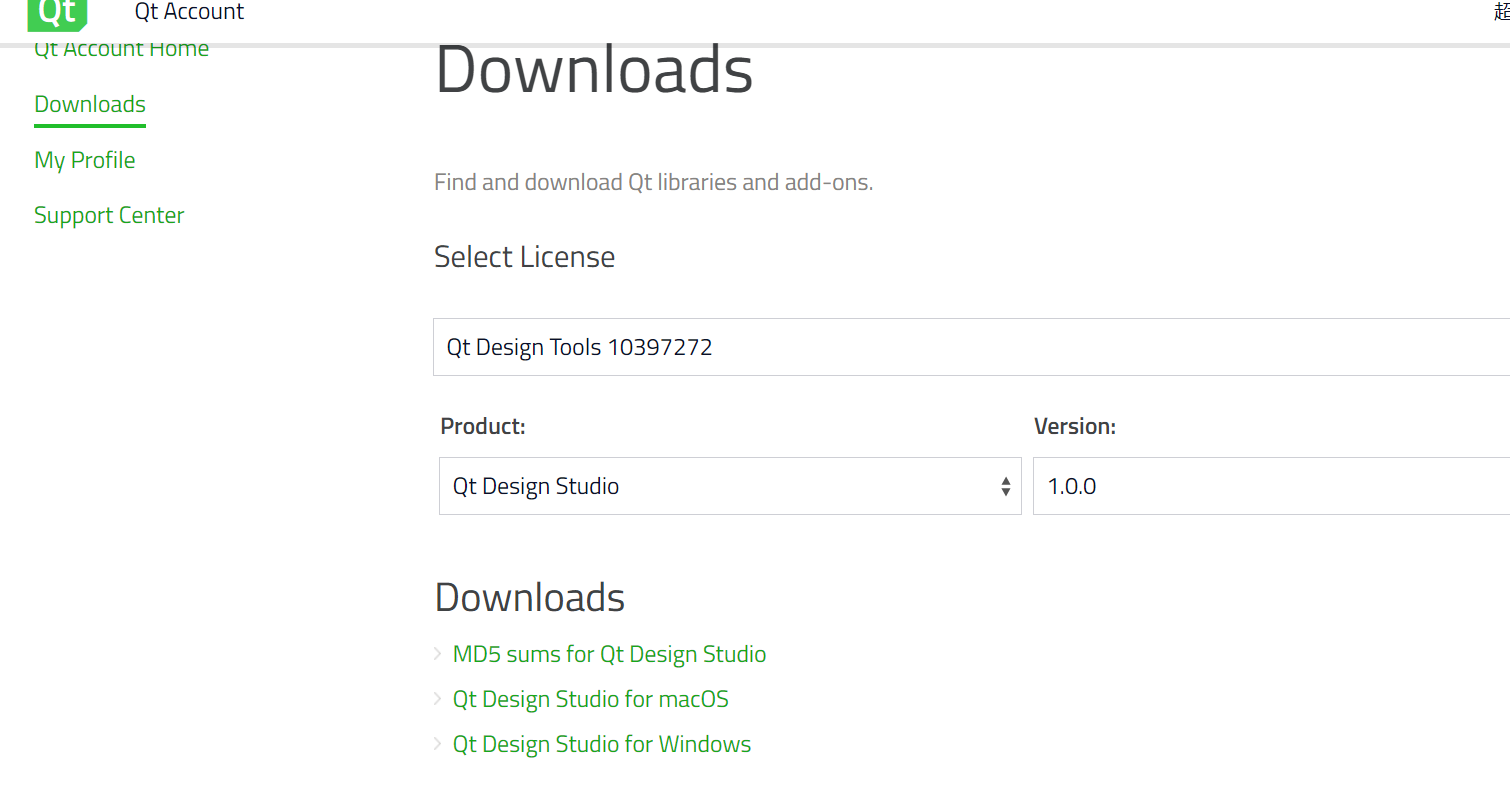
Task: Expand MD5 sums for Qt Design Studio
Action: pyautogui.click(x=609, y=654)
